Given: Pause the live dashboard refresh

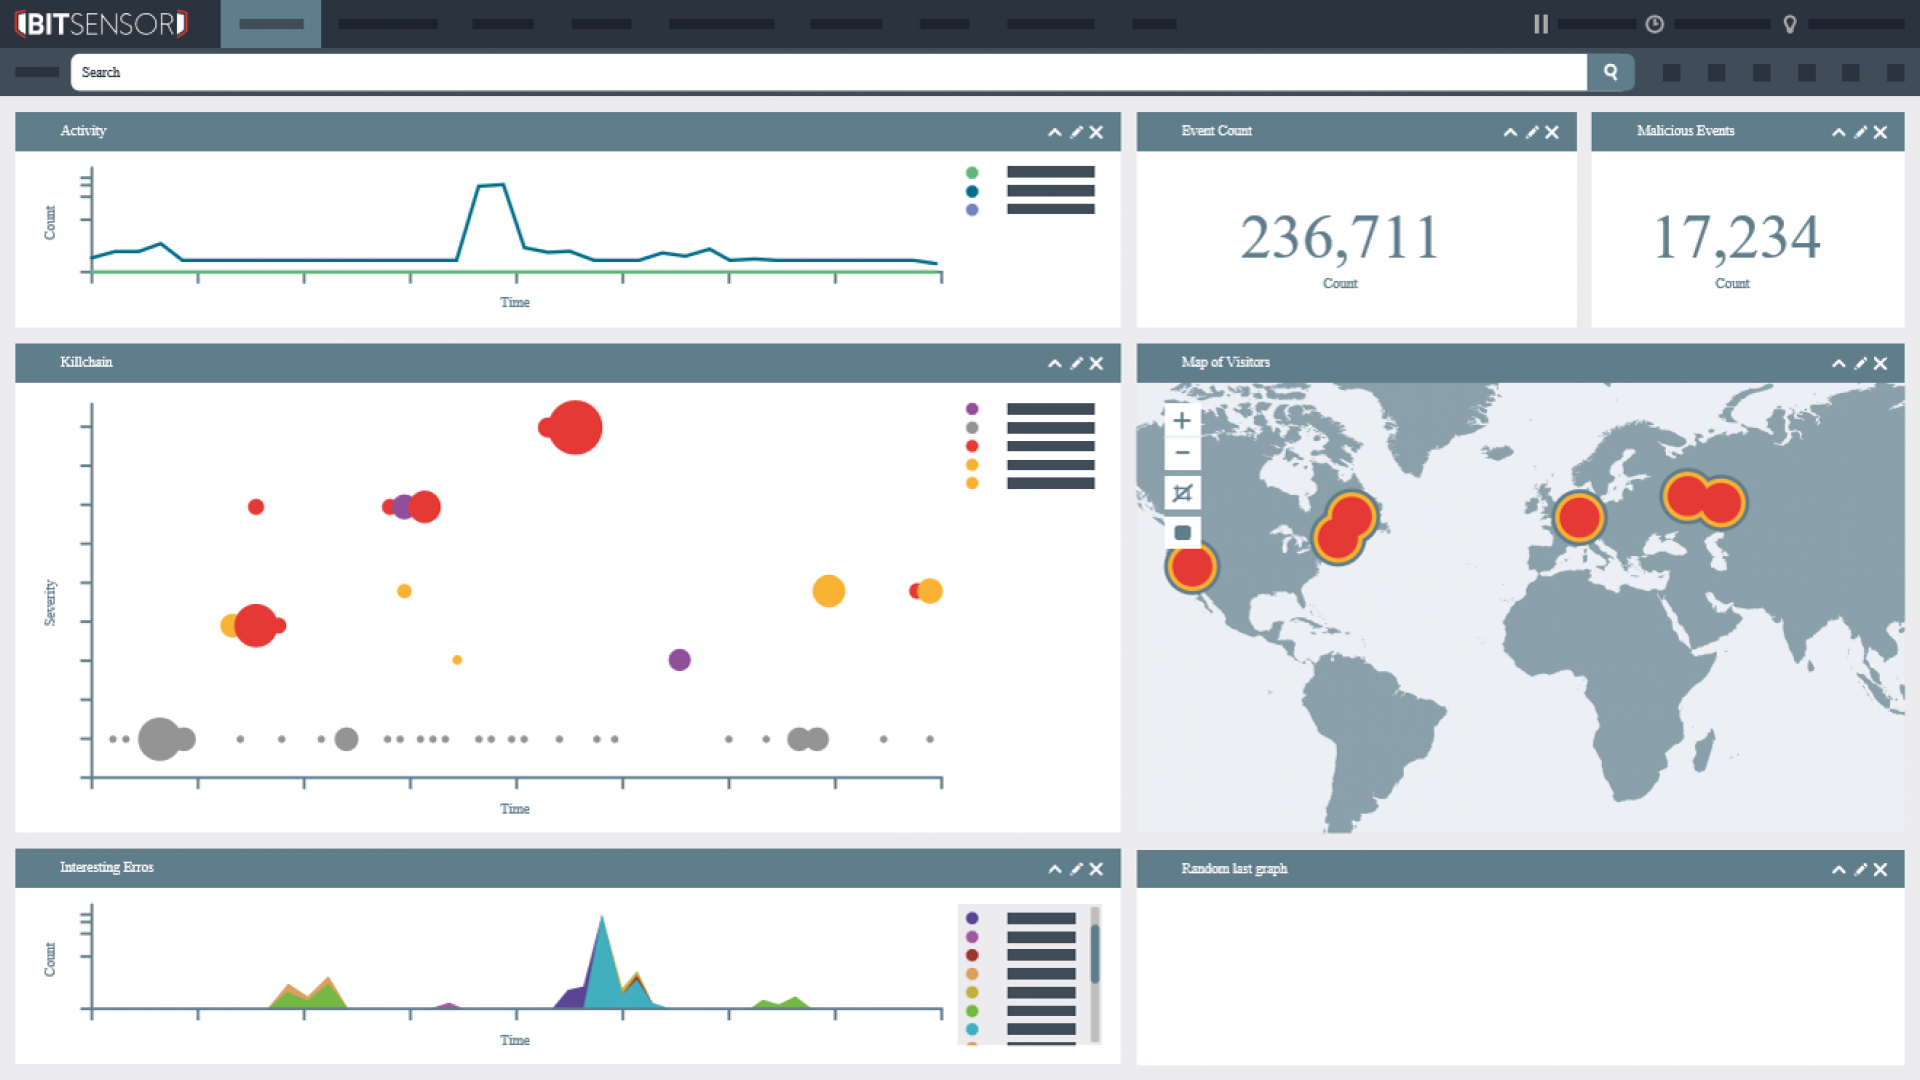Looking at the screenshot, I should [x=1541, y=24].
